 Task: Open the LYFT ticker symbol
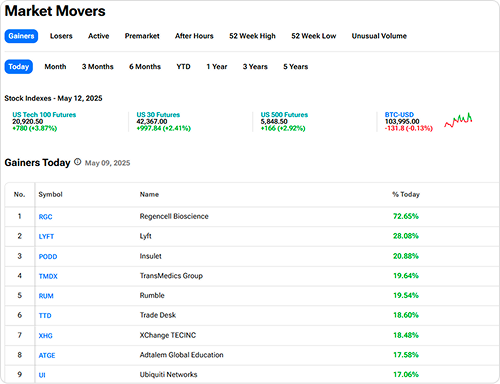coord(46,236)
